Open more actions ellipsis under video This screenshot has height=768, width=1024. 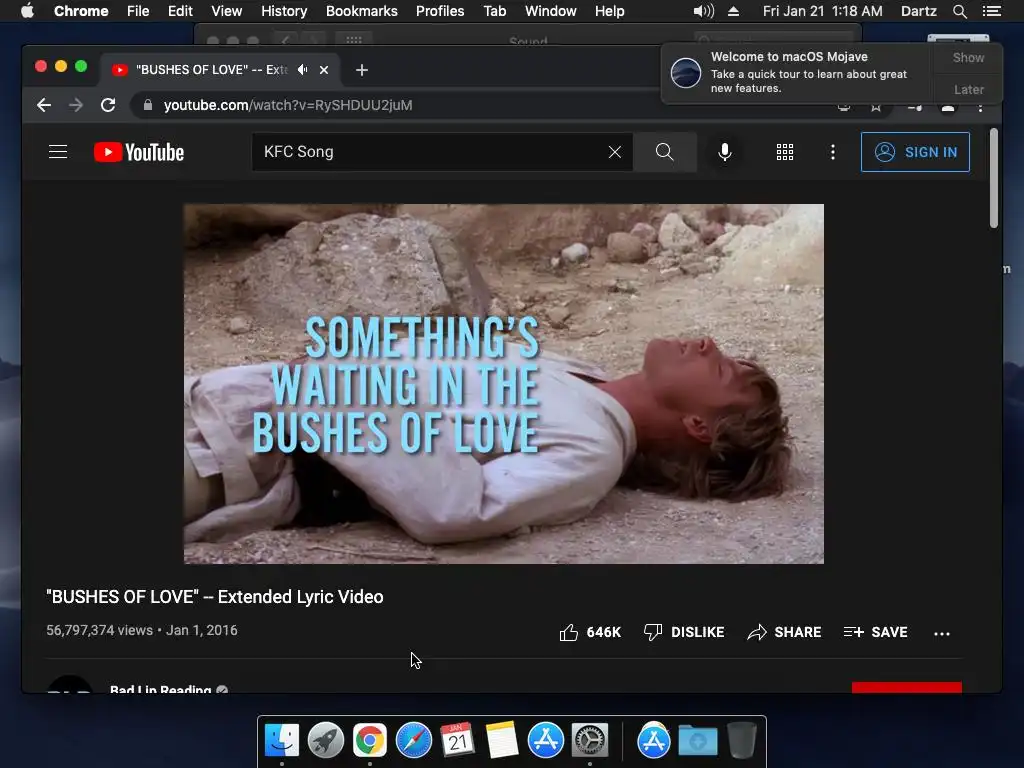[942, 633]
